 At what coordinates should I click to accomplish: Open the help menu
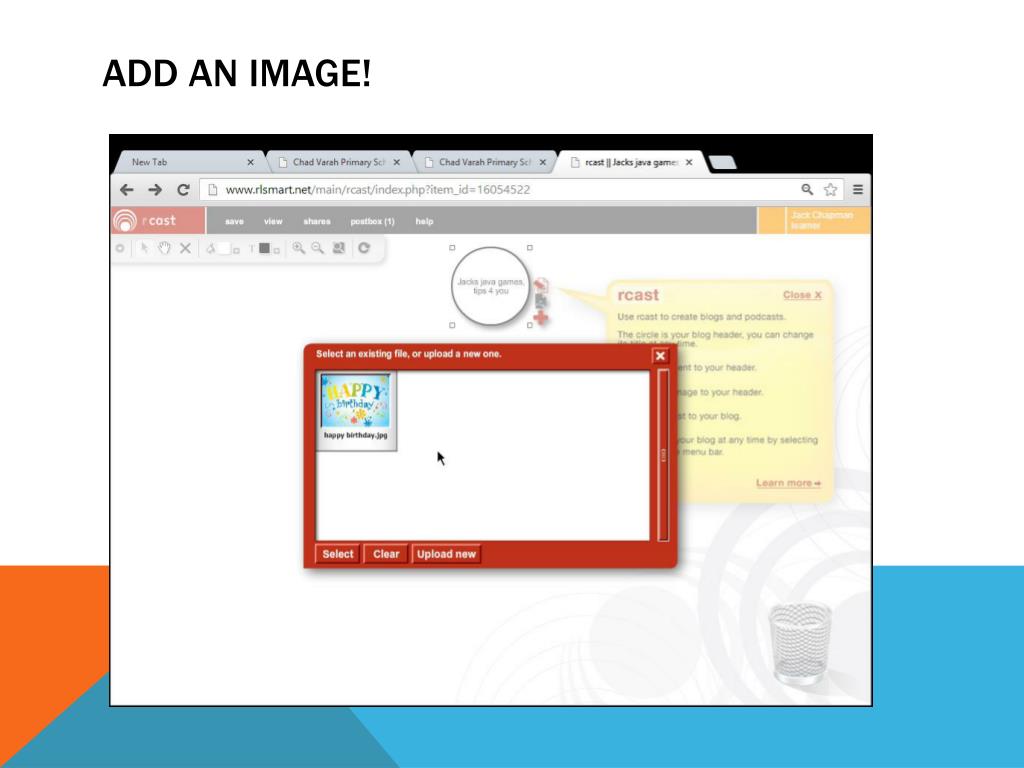(x=424, y=221)
